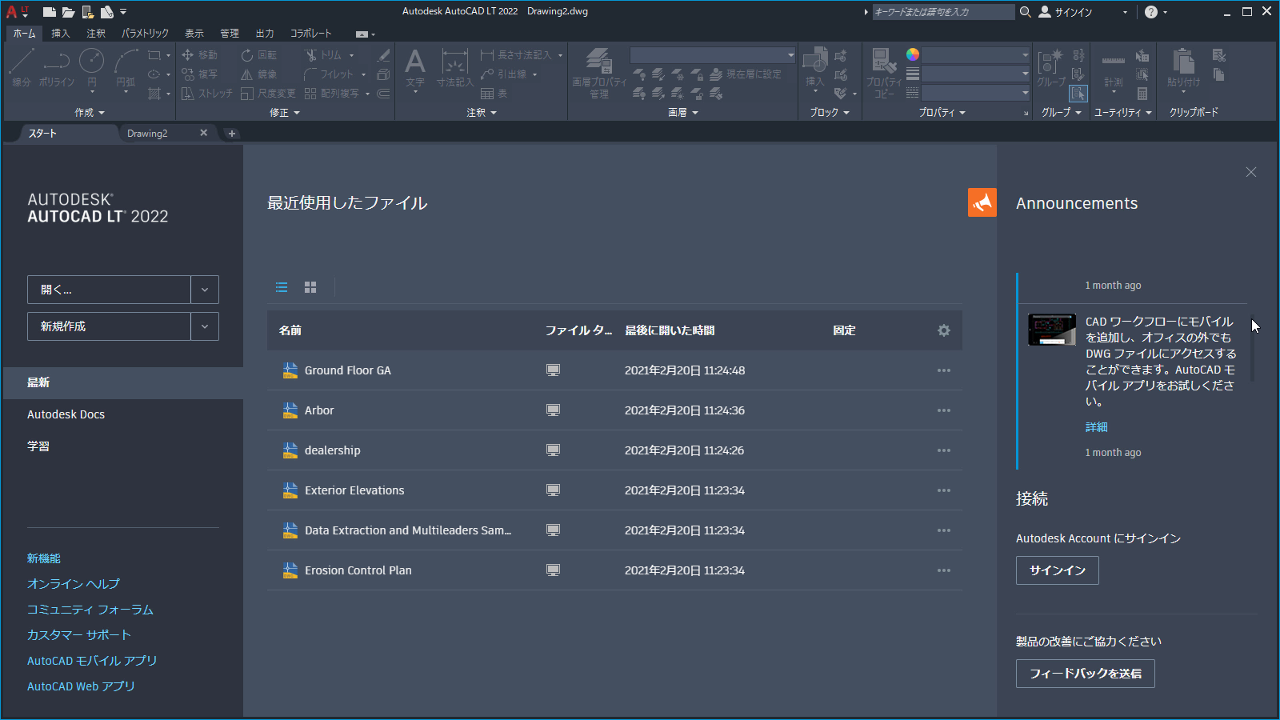Click the Sign In (サインイン) button under Connect
The width and height of the screenshot is (1280, 720).
[1057, 570]
